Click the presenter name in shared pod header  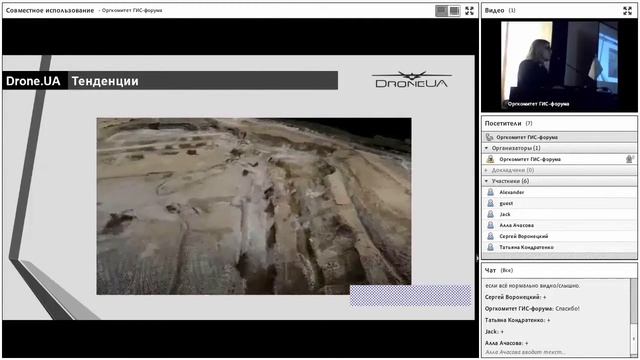132,11
